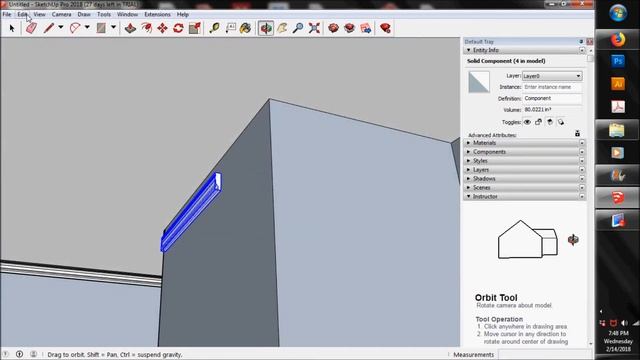
Task: Select the Orbit tool in toolbar
Action: 266,28
